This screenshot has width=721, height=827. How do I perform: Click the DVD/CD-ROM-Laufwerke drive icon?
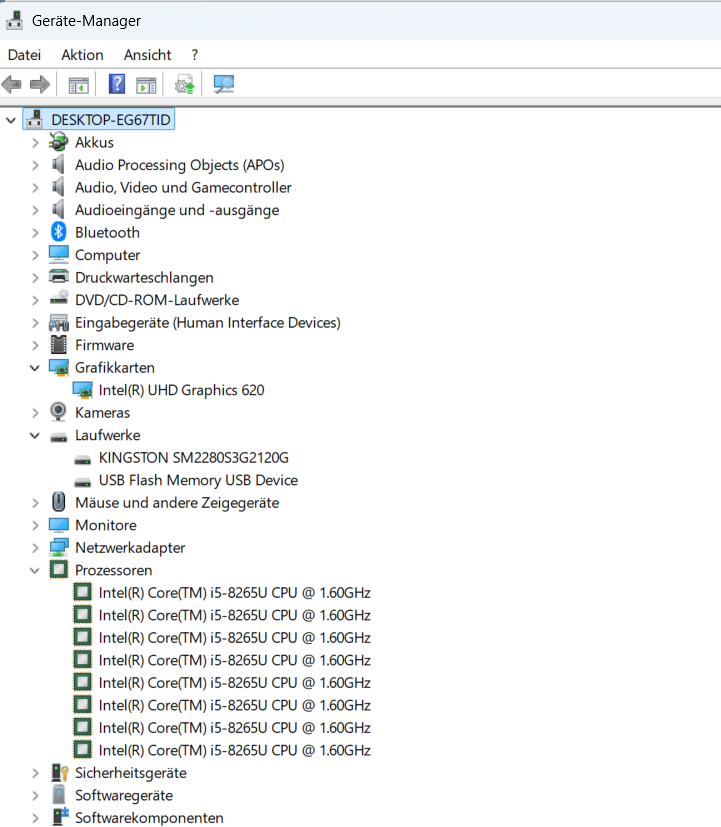pos(59,299)
